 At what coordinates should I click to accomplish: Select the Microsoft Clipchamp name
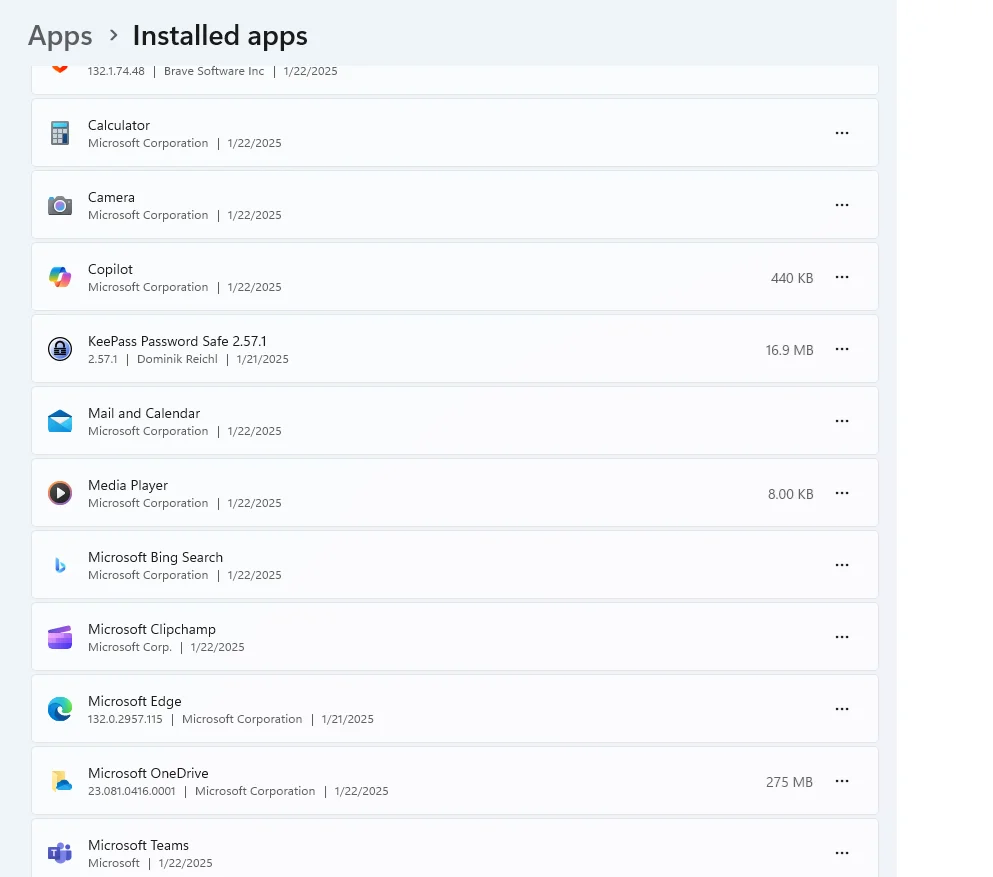click(152, 629)
